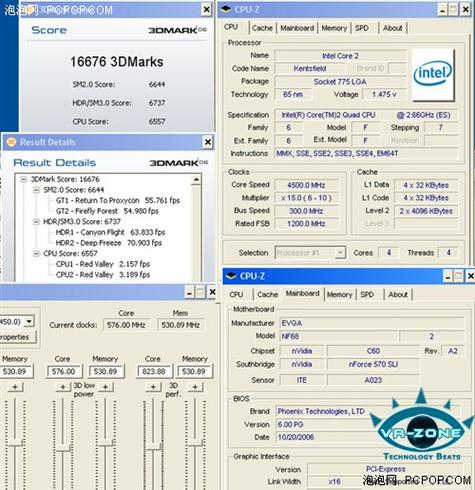Click the Result Details window title icon
The width and height of the screenshot is (475, 490).
tap(11, 142)
